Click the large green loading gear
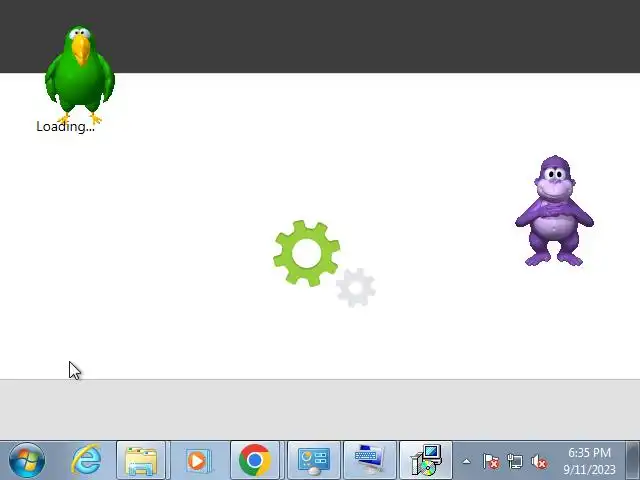640x480 pixels. click(x=307, y=253)
